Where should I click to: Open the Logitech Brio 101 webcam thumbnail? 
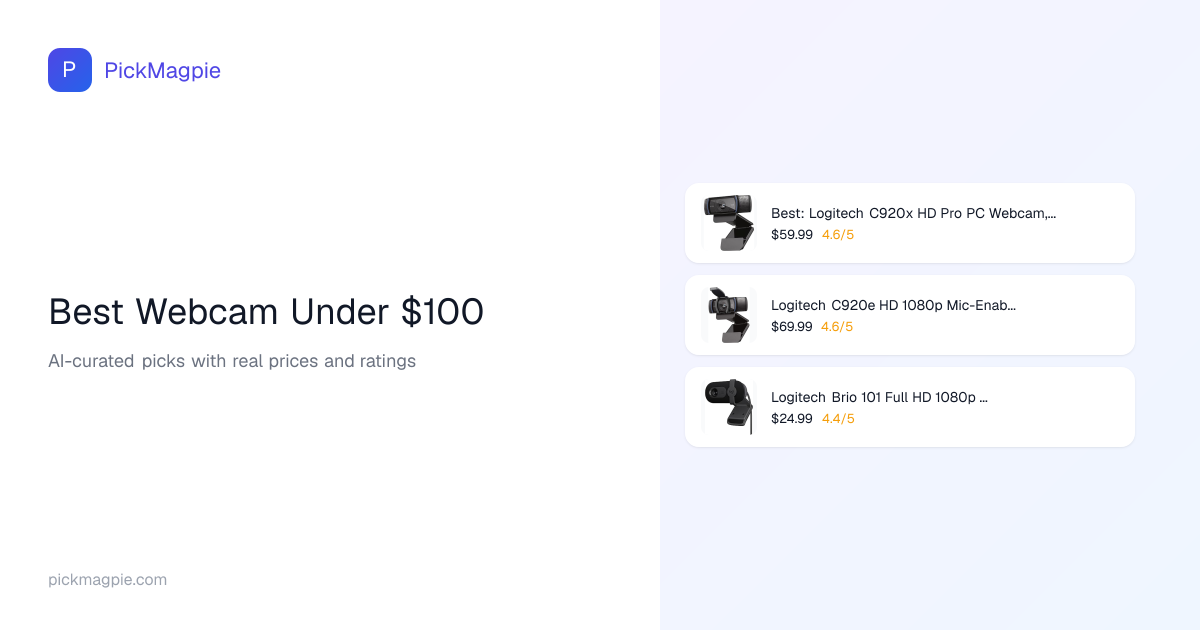[x=728, y=406]
